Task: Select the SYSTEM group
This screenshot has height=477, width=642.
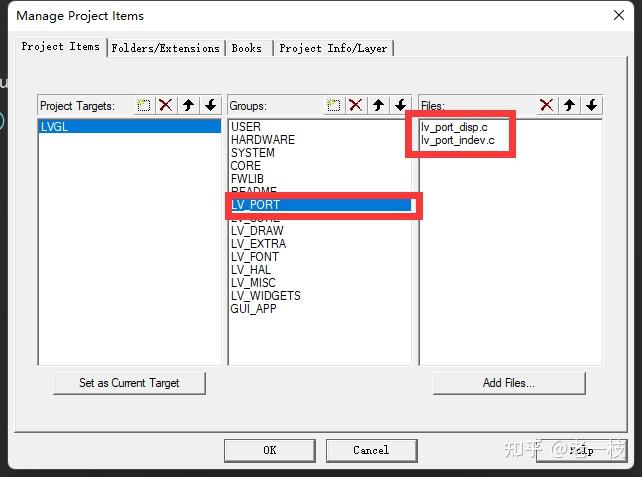Action: click(320, 153)
